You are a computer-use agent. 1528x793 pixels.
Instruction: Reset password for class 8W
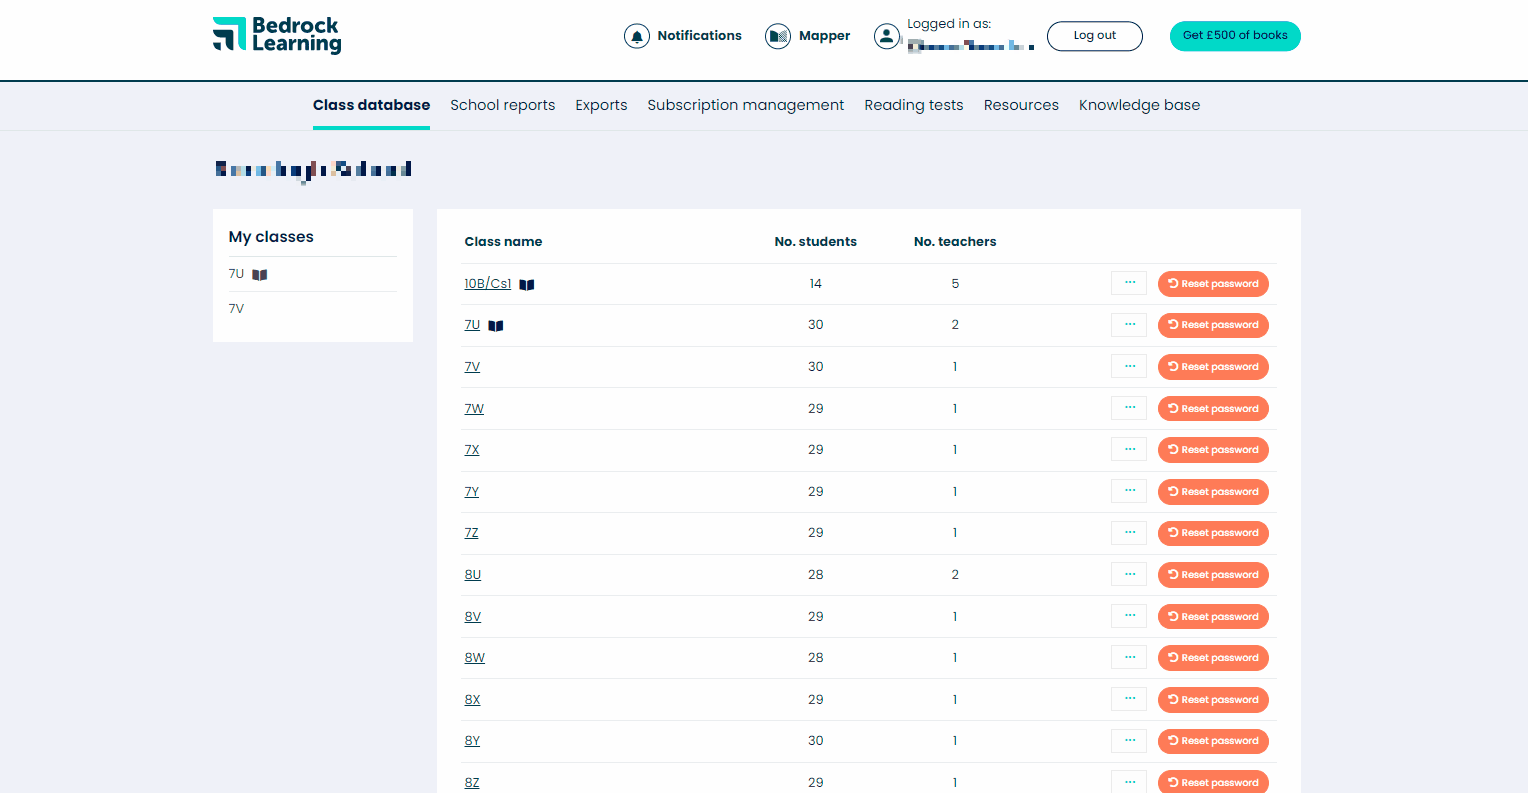click(1213, 658)
